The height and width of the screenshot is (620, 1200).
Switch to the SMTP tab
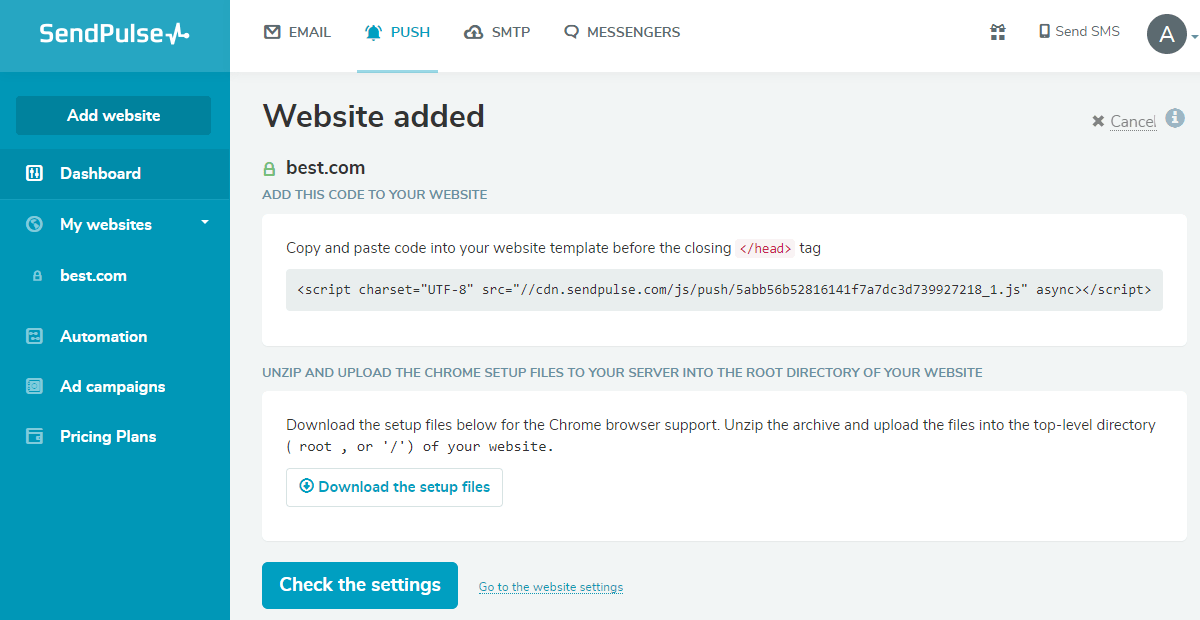coord(497,32)
